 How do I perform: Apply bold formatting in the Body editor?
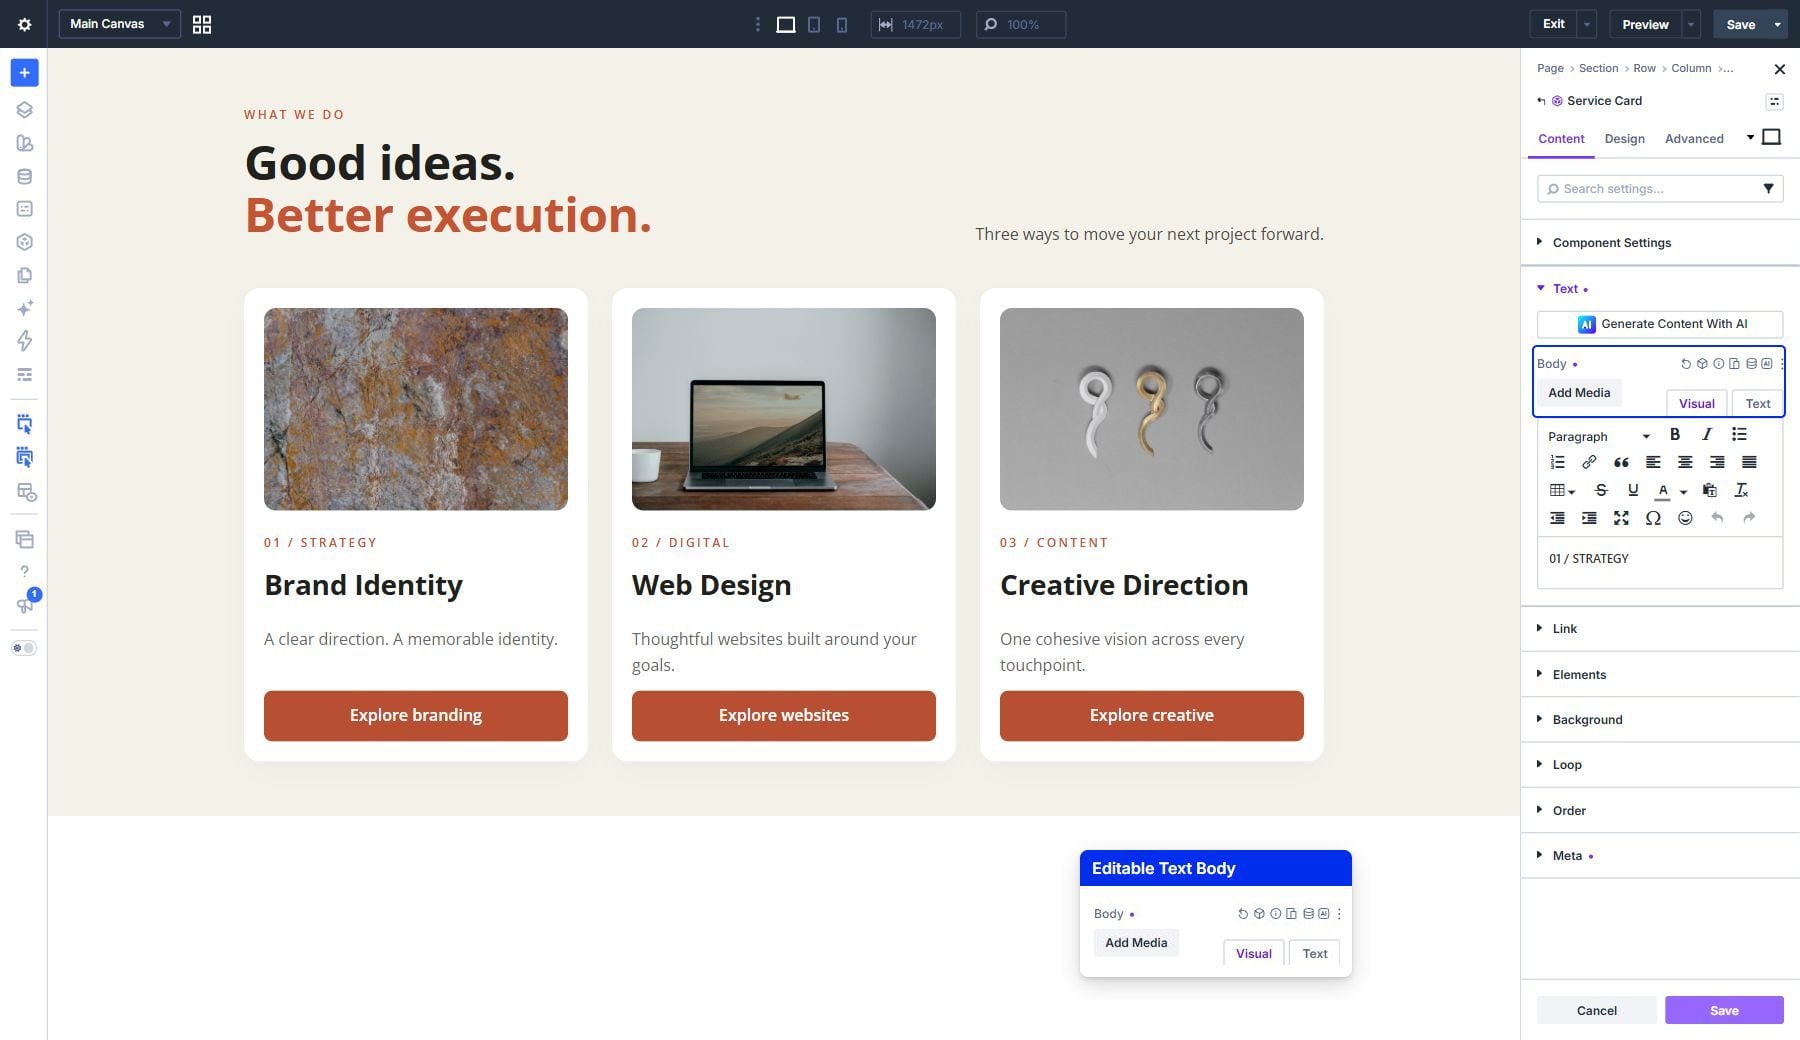click(1675, 435)
